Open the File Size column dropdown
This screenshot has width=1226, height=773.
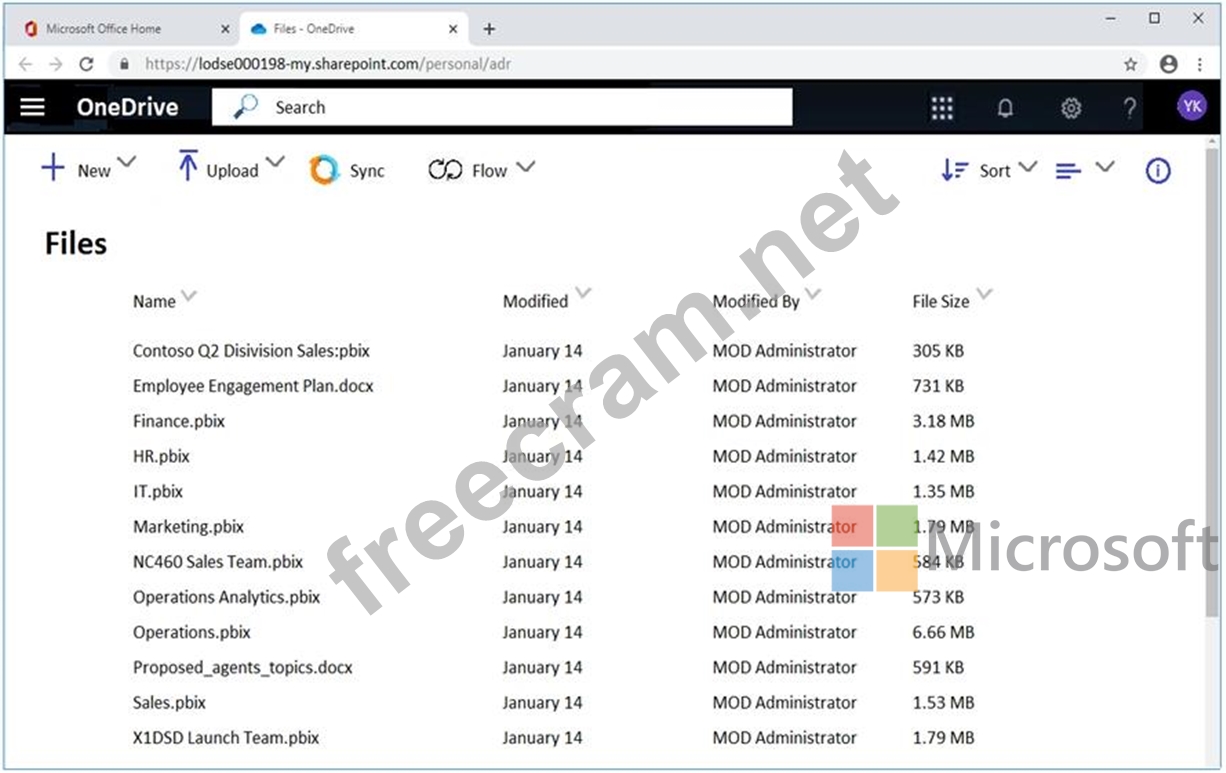[x=984, y=294]
